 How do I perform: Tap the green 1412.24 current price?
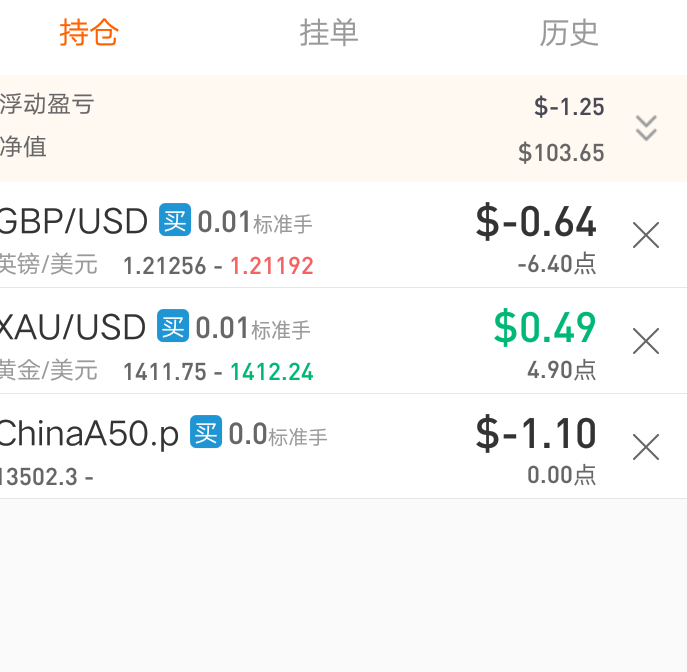point(272,372)
